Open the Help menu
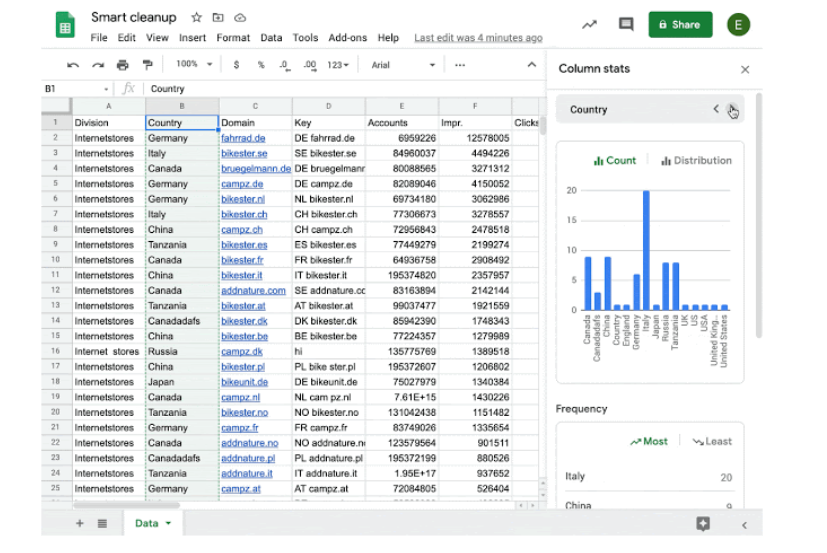Image resolution: width=827 pixels, height=553 pixels. tap(388, 37)
